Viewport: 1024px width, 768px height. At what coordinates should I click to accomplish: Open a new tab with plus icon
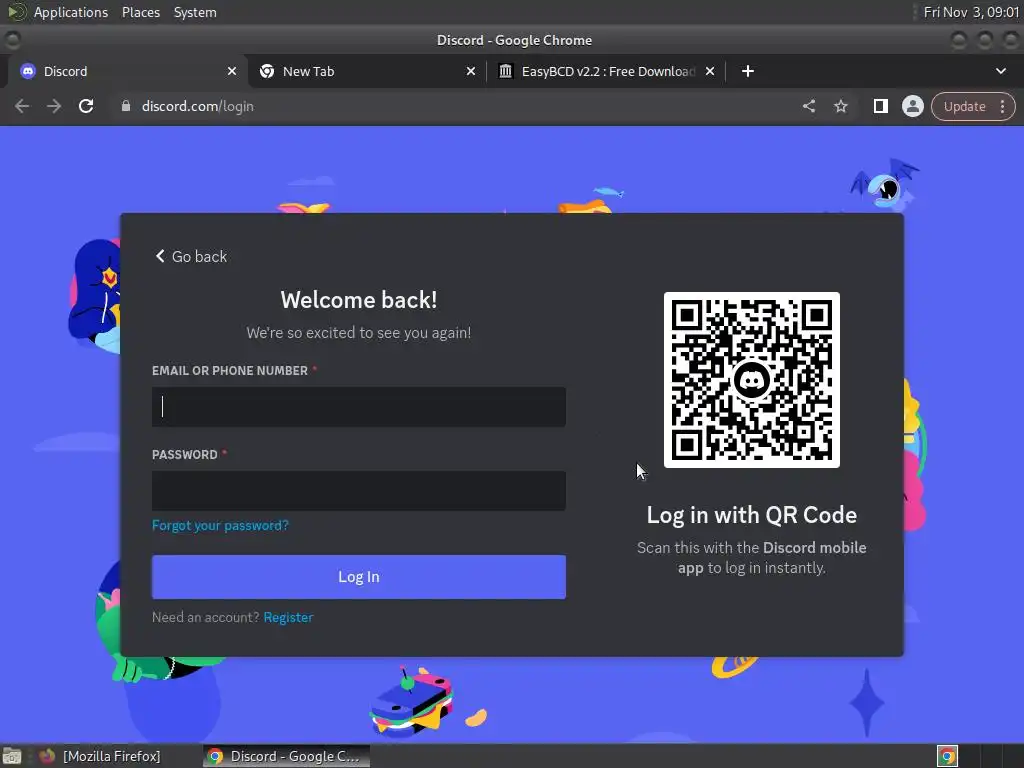748,71
